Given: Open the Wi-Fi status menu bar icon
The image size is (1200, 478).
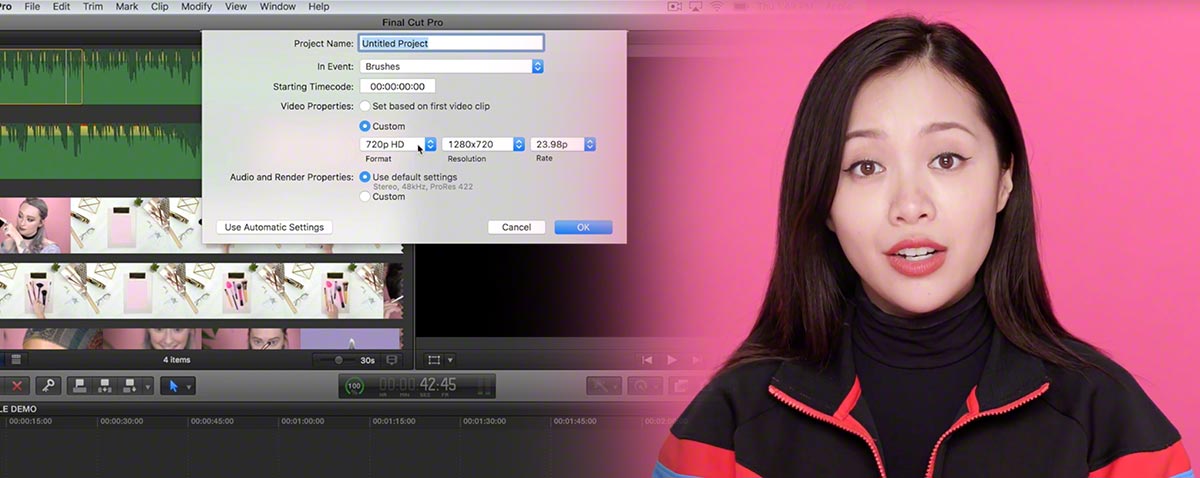Looking at the screenshot, I should (x=717, y=6).
